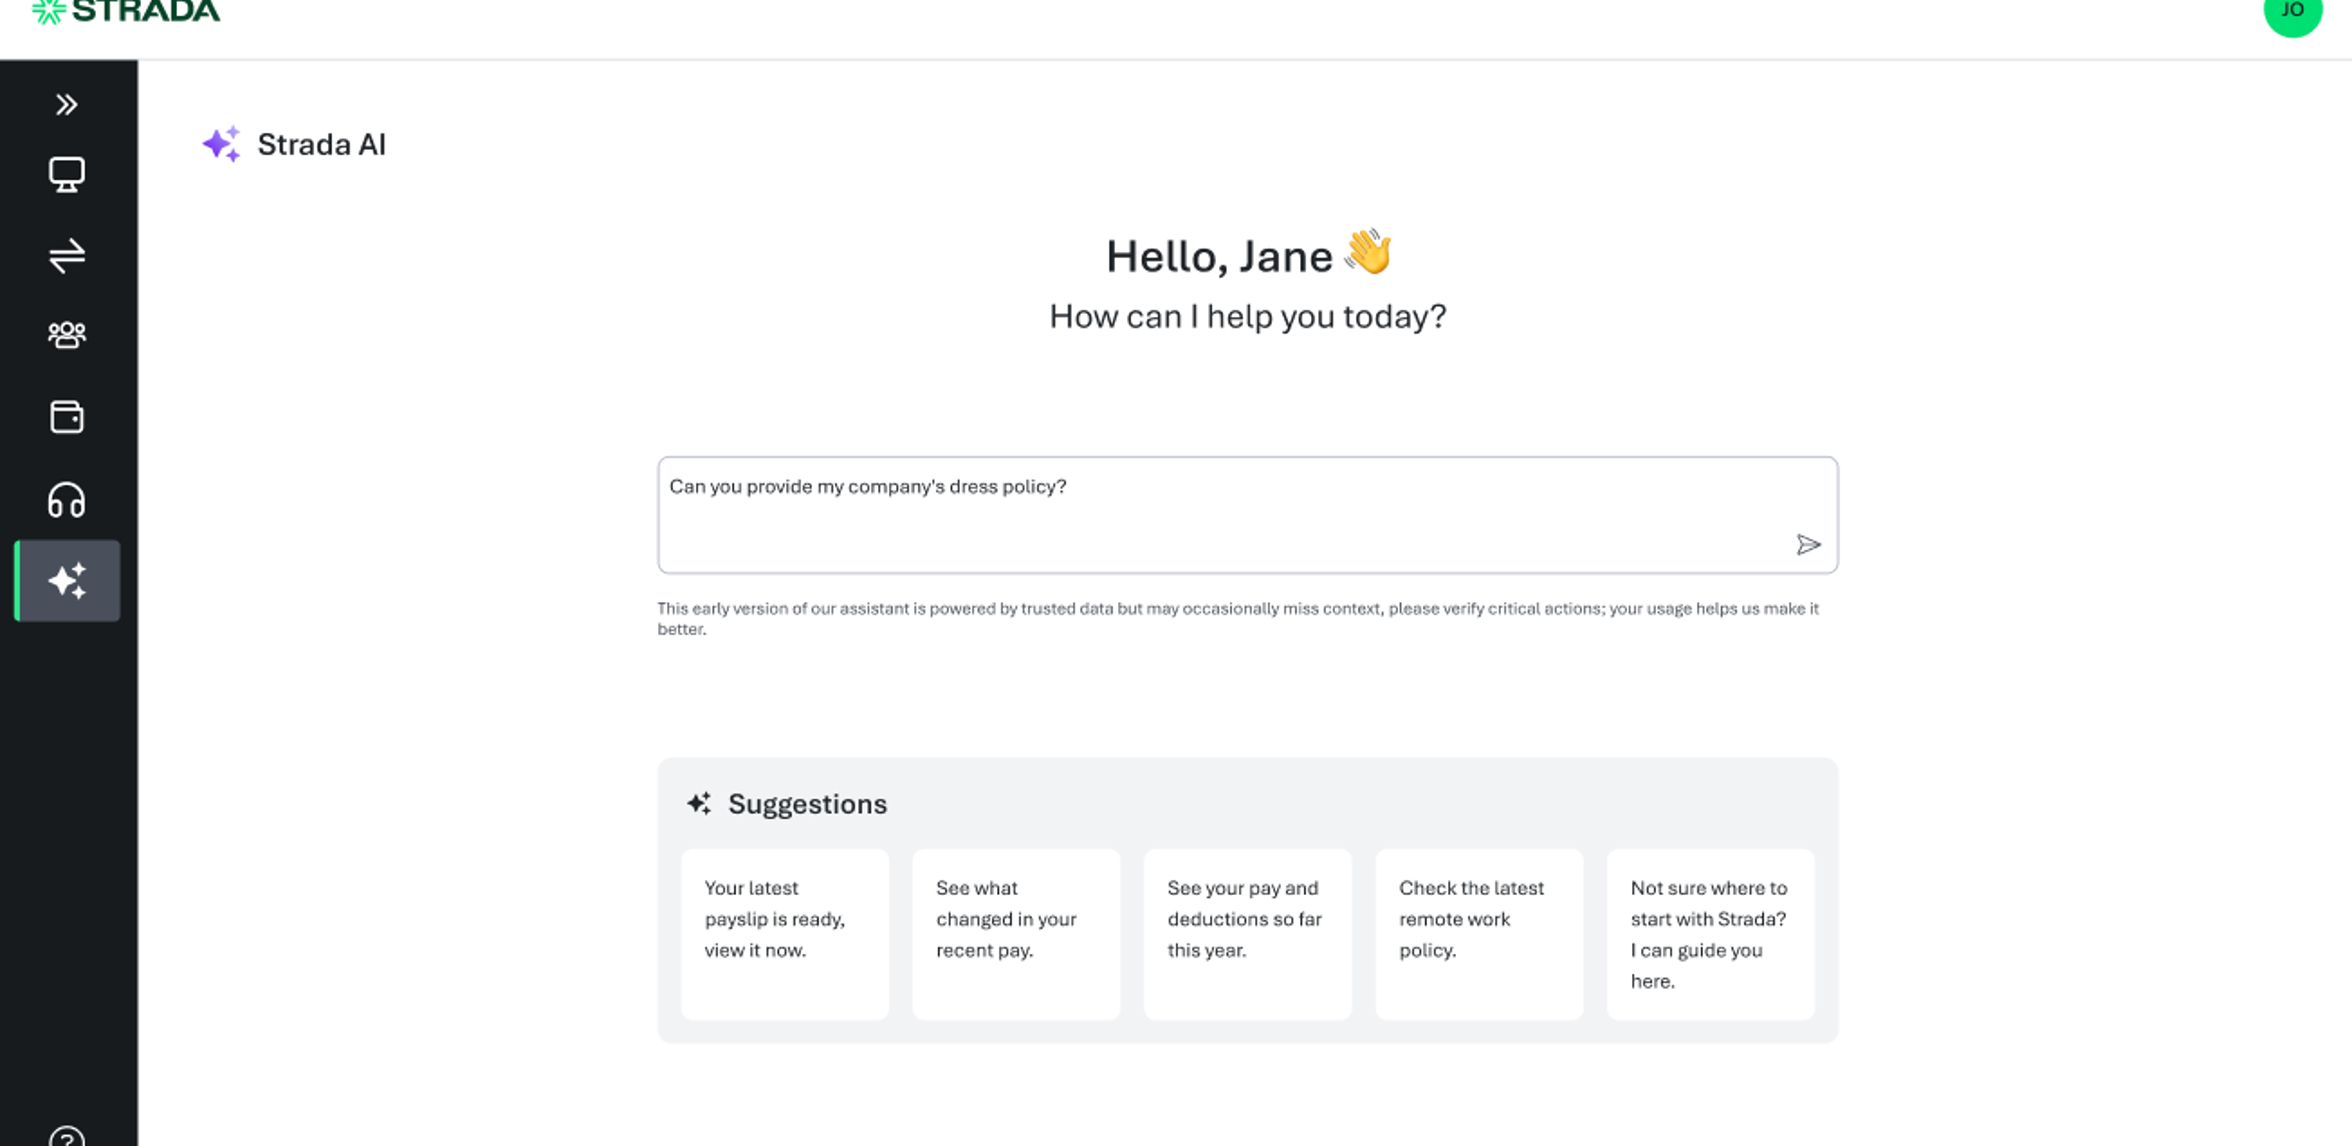Viewport: 2352px width, 1146px height.
Task: Click the Suggestions section heading
Action: pyautogui.click(x=806, y=804)
